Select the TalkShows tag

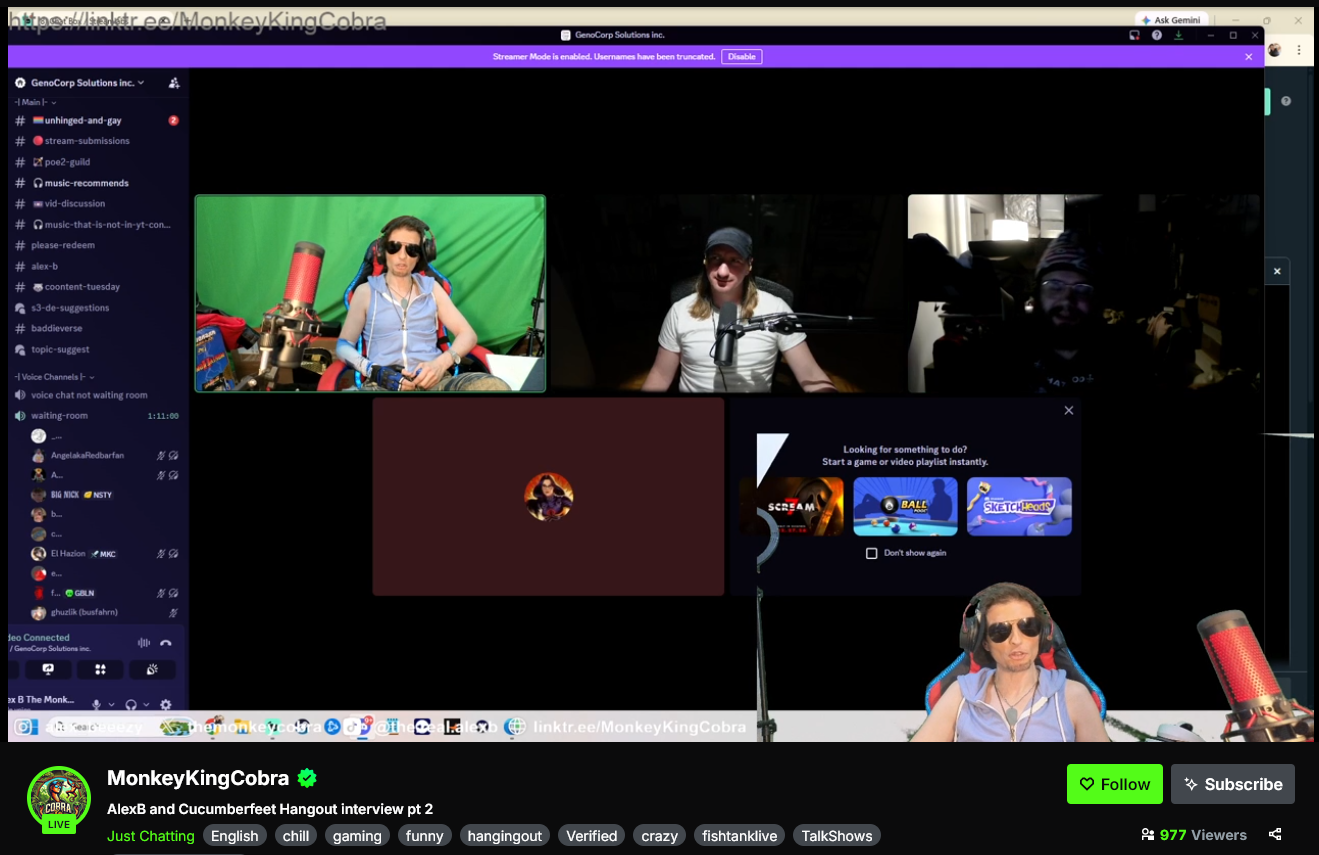pos(837,836)
